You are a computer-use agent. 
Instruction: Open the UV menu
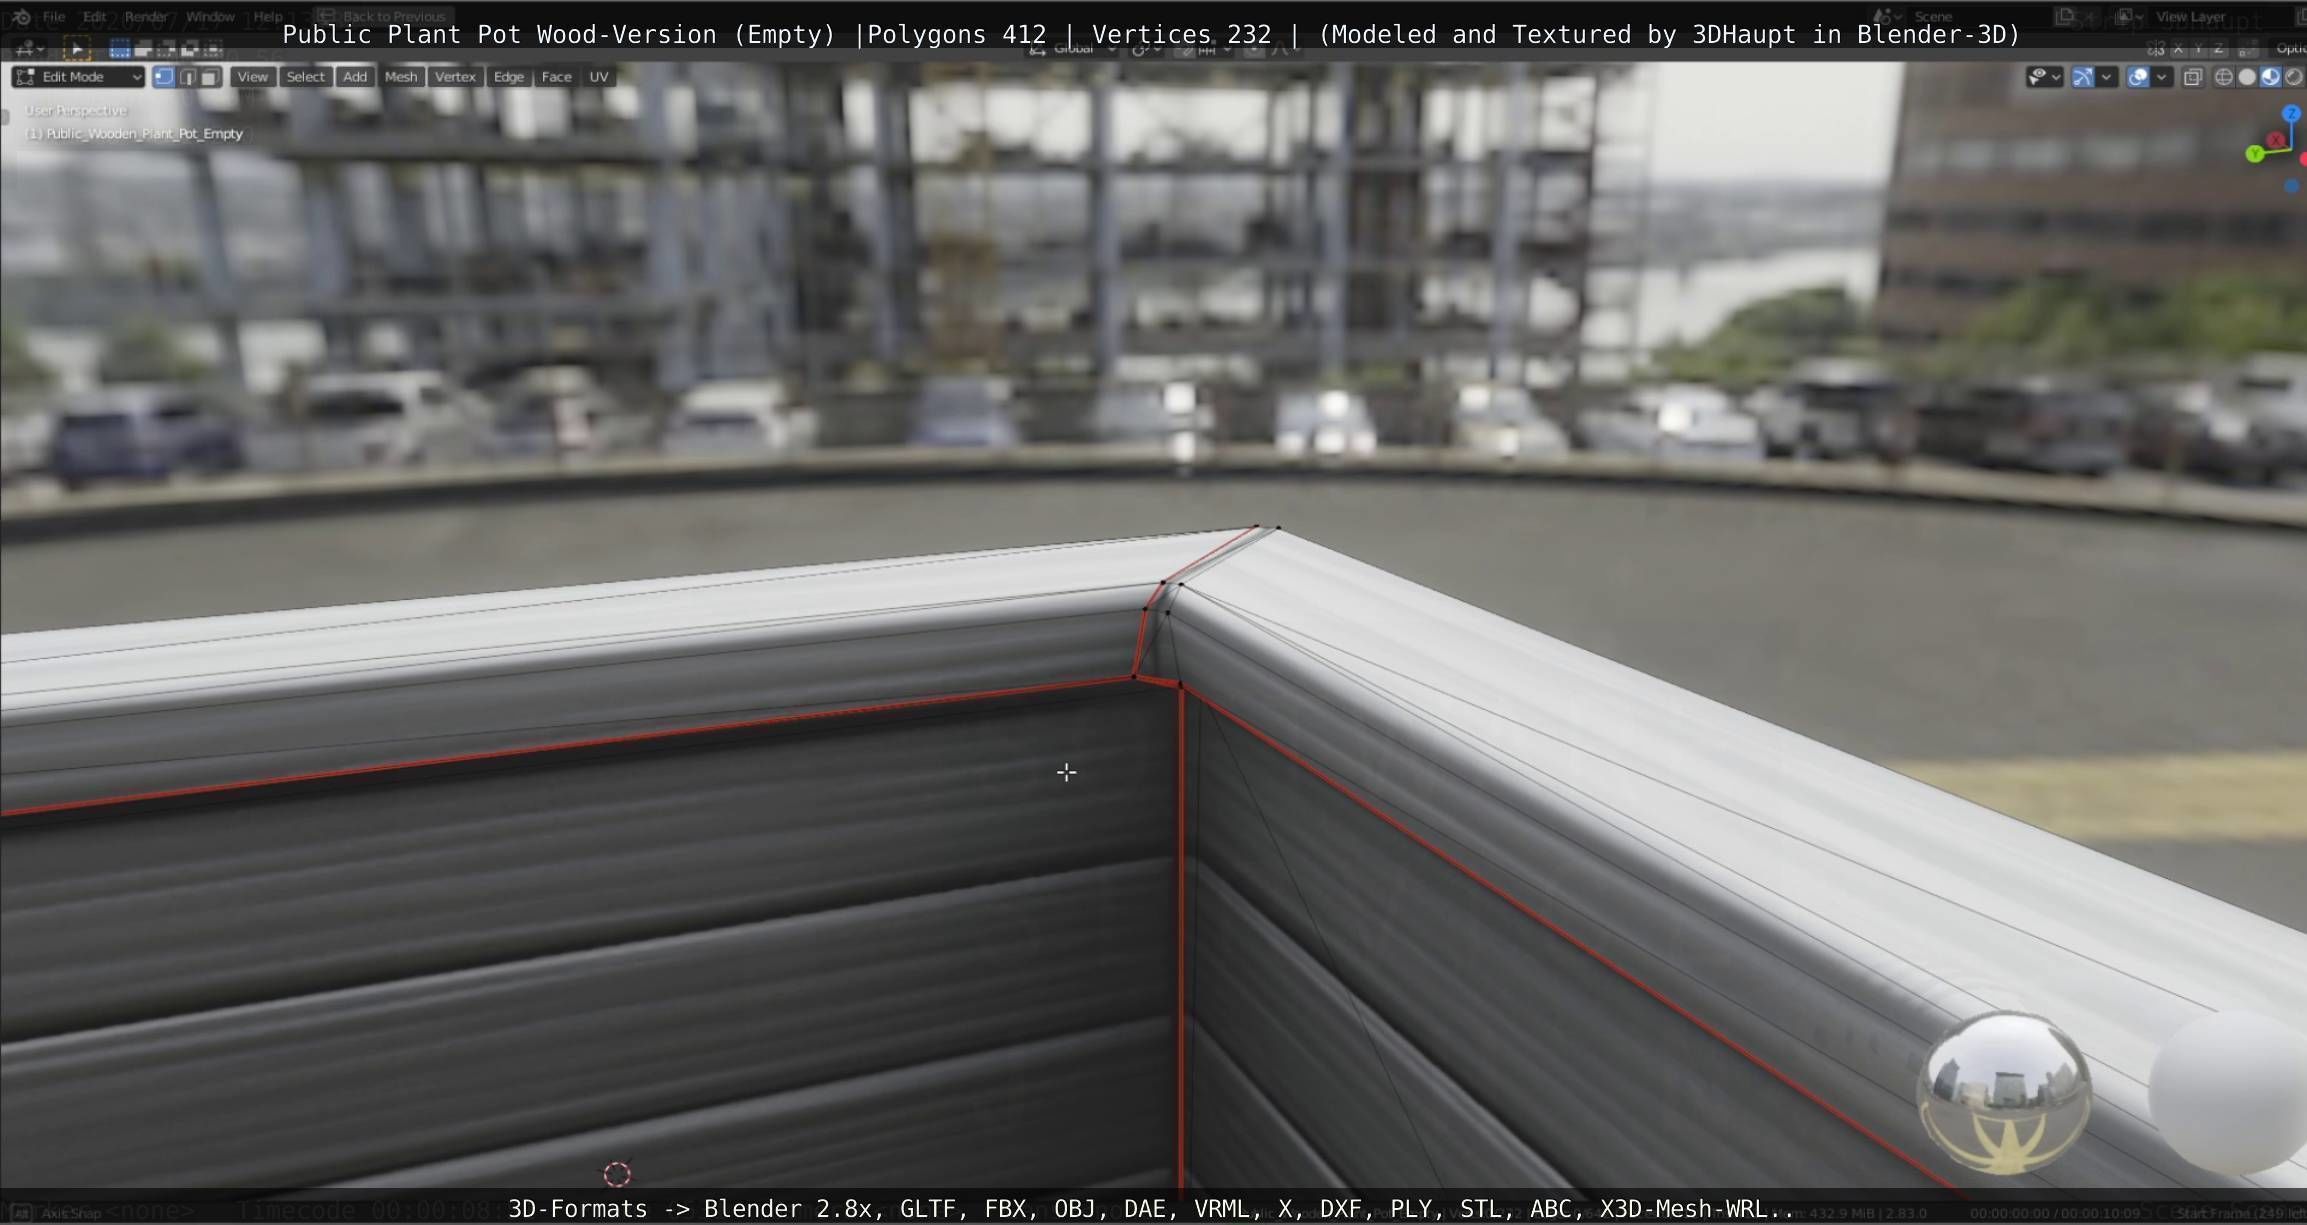(598, 77)
